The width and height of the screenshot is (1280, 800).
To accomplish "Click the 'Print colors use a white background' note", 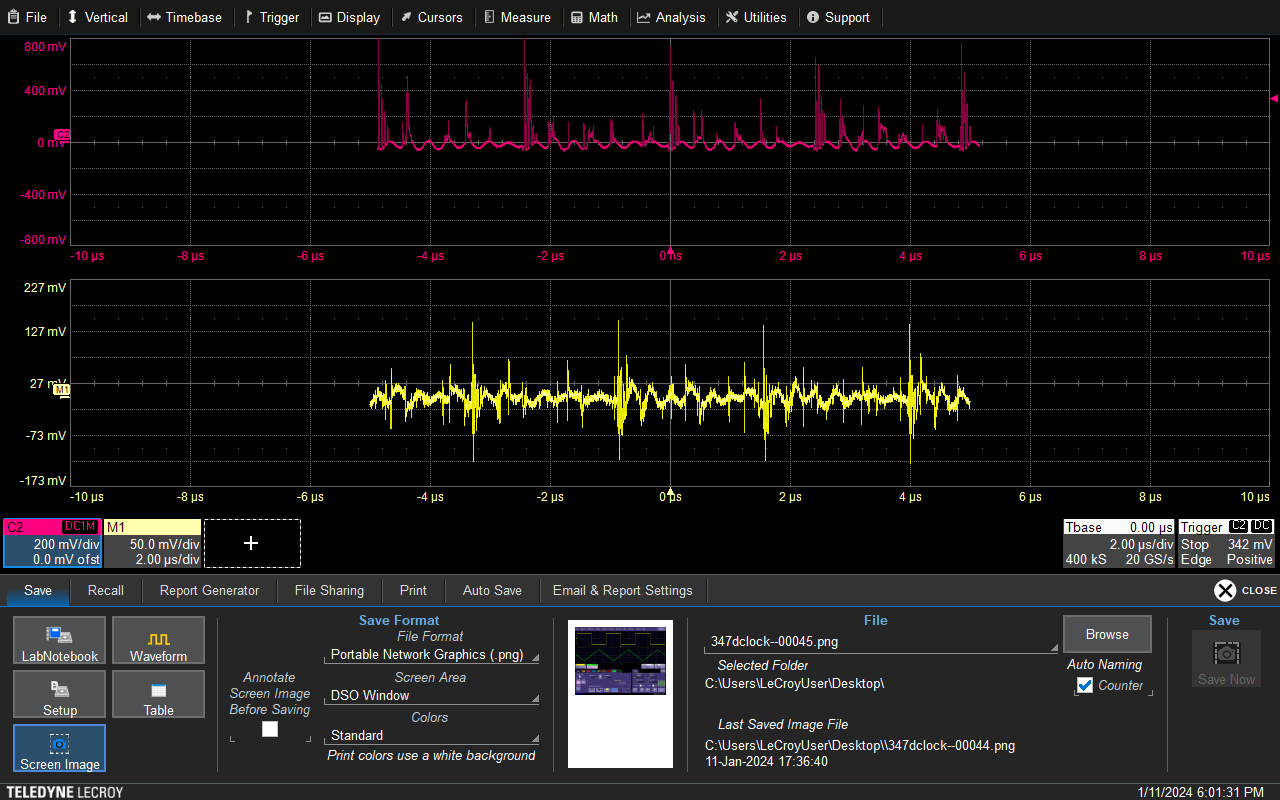I will (x=432, y=755).
